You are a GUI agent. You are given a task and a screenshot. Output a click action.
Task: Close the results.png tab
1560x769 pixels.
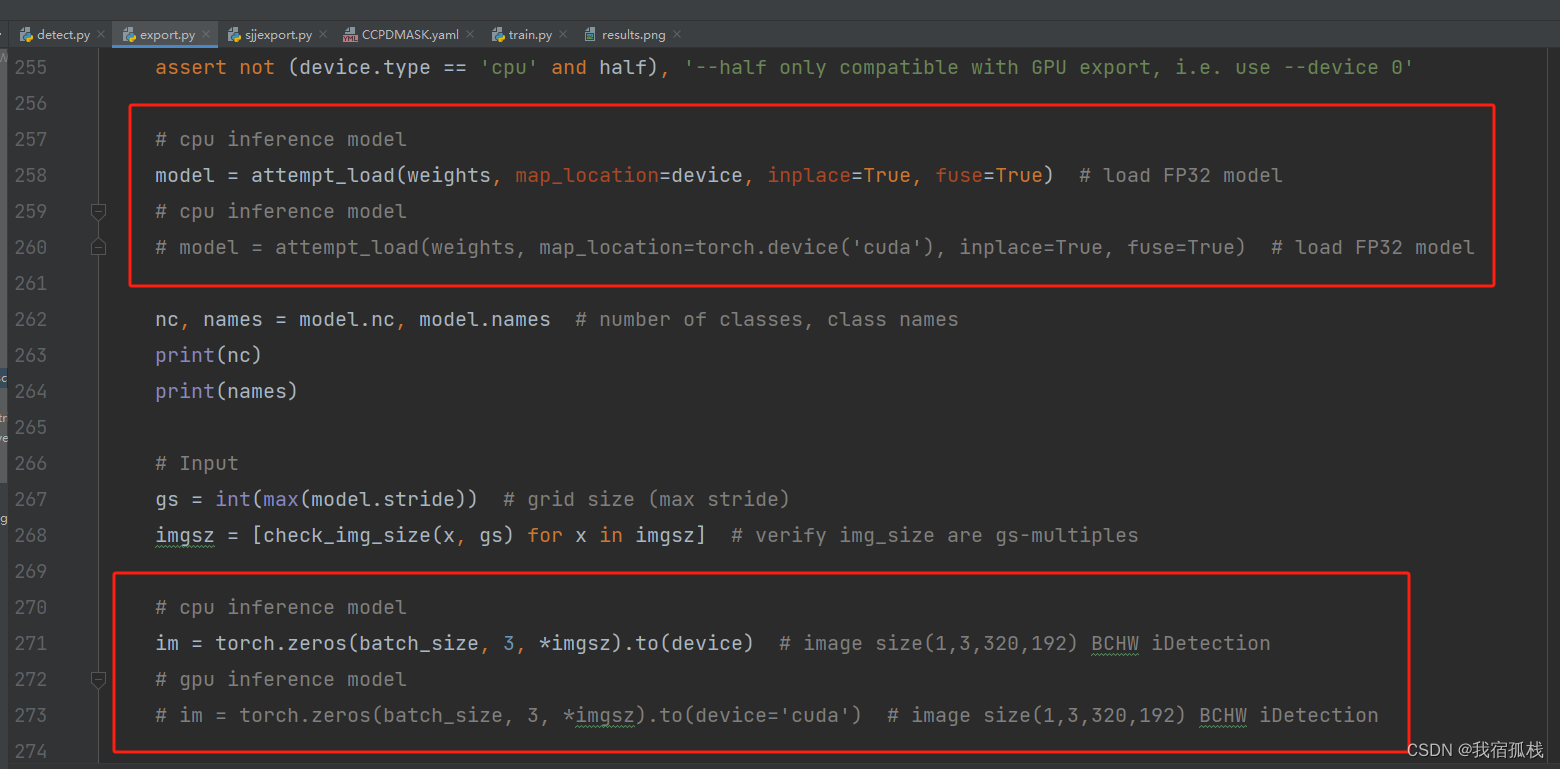pyautogui.click(x=677, y=34)
